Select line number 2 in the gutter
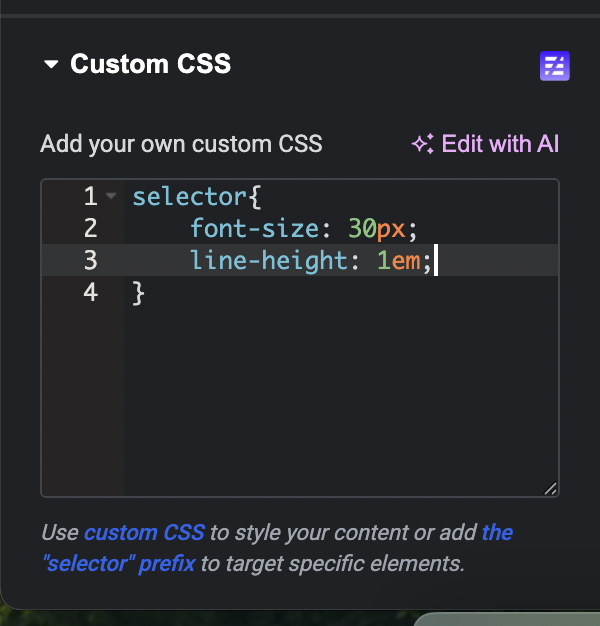 (x=91, y=229)
